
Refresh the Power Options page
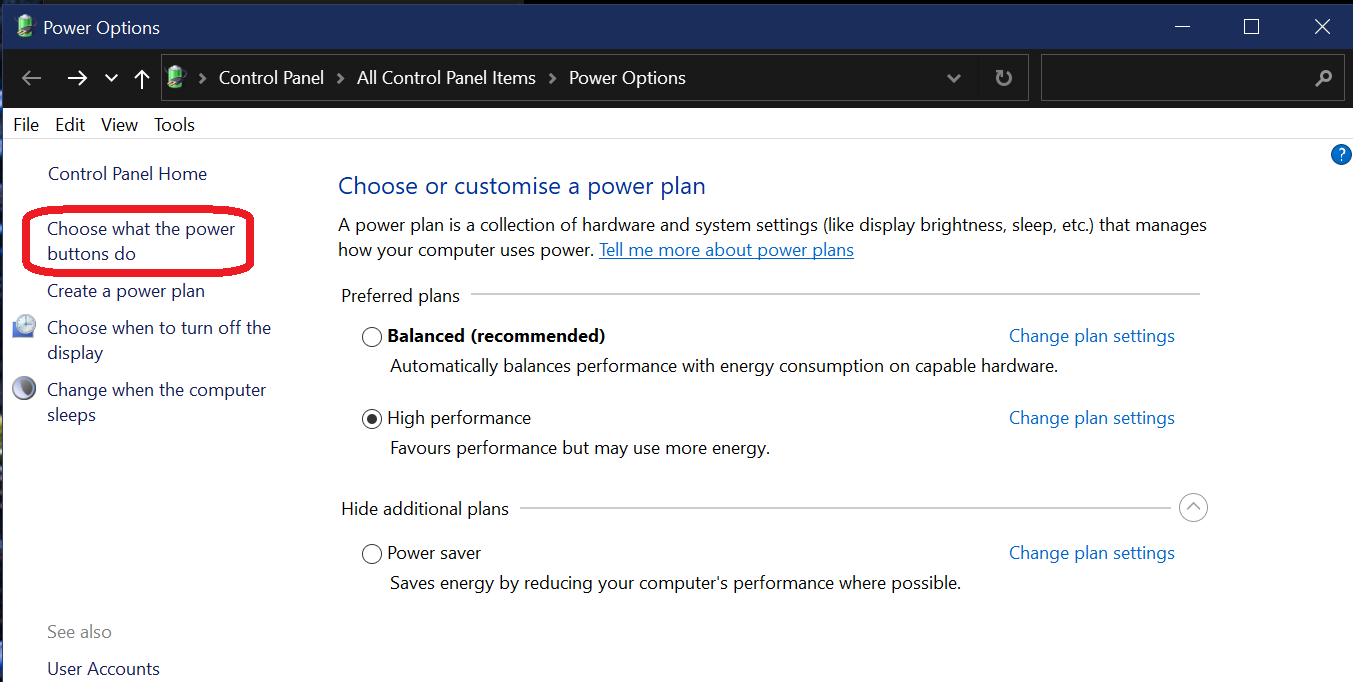[1003, 78]
